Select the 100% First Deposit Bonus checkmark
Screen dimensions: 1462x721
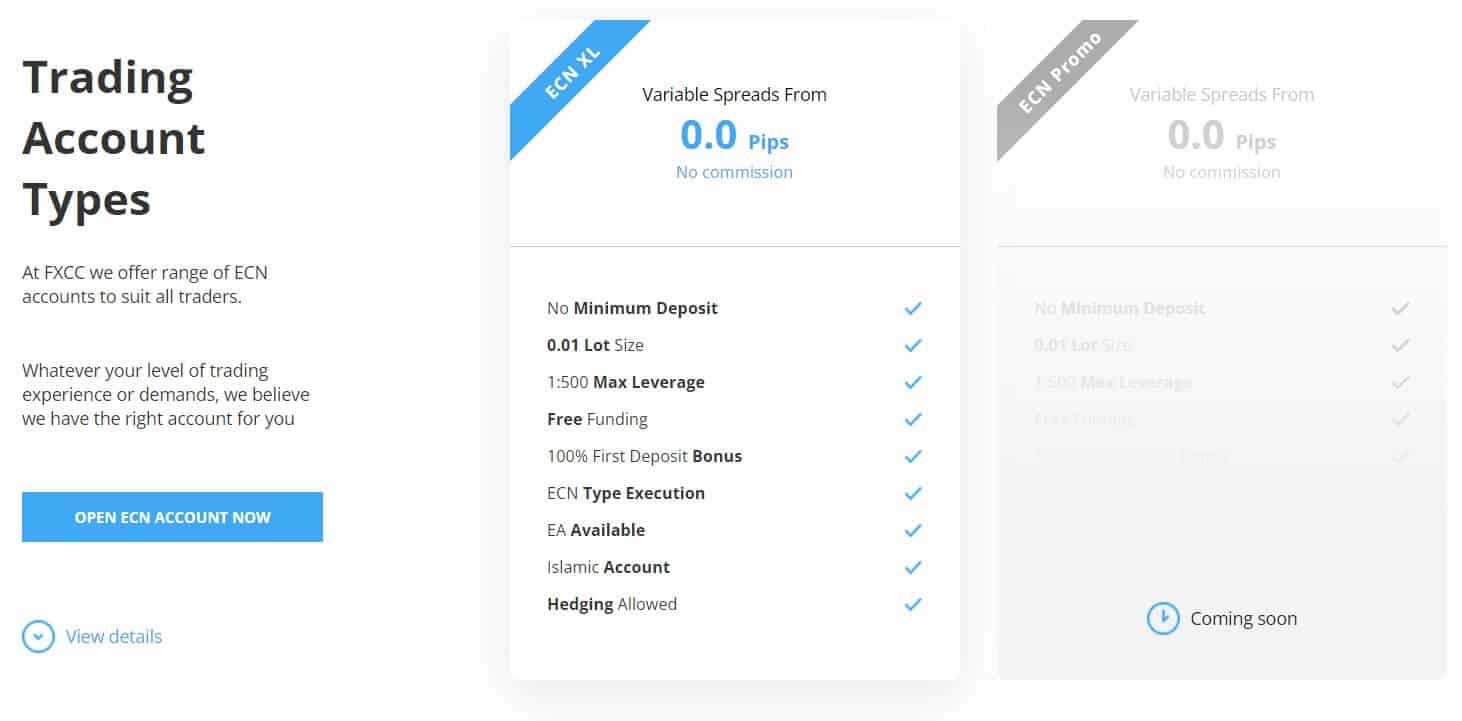(x=912, y=456)
